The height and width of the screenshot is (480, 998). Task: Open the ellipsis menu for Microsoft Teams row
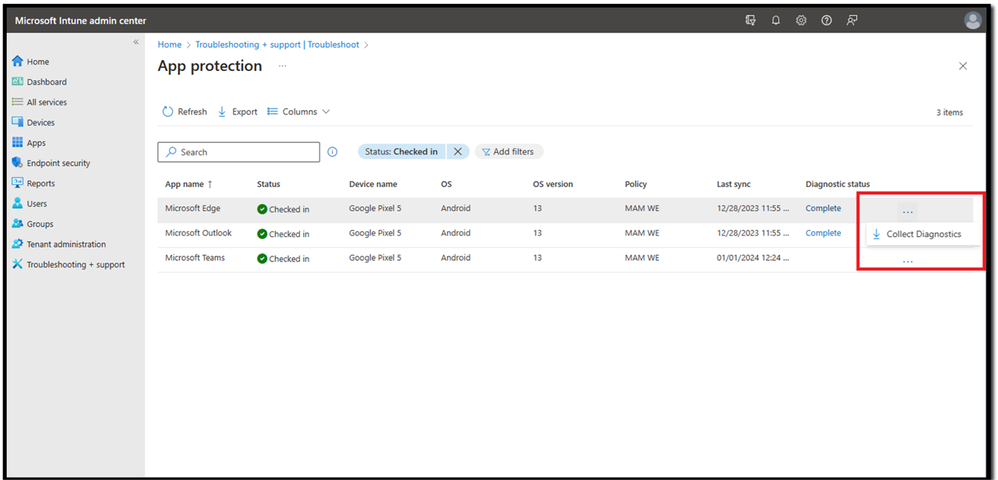click(908, 261)
